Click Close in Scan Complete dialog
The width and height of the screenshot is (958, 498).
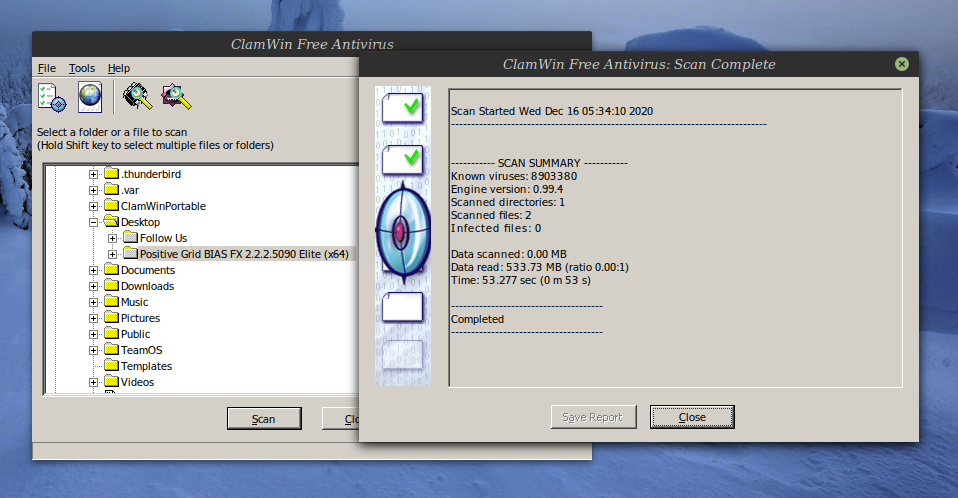pyautogui.click(x=692, y=417)
